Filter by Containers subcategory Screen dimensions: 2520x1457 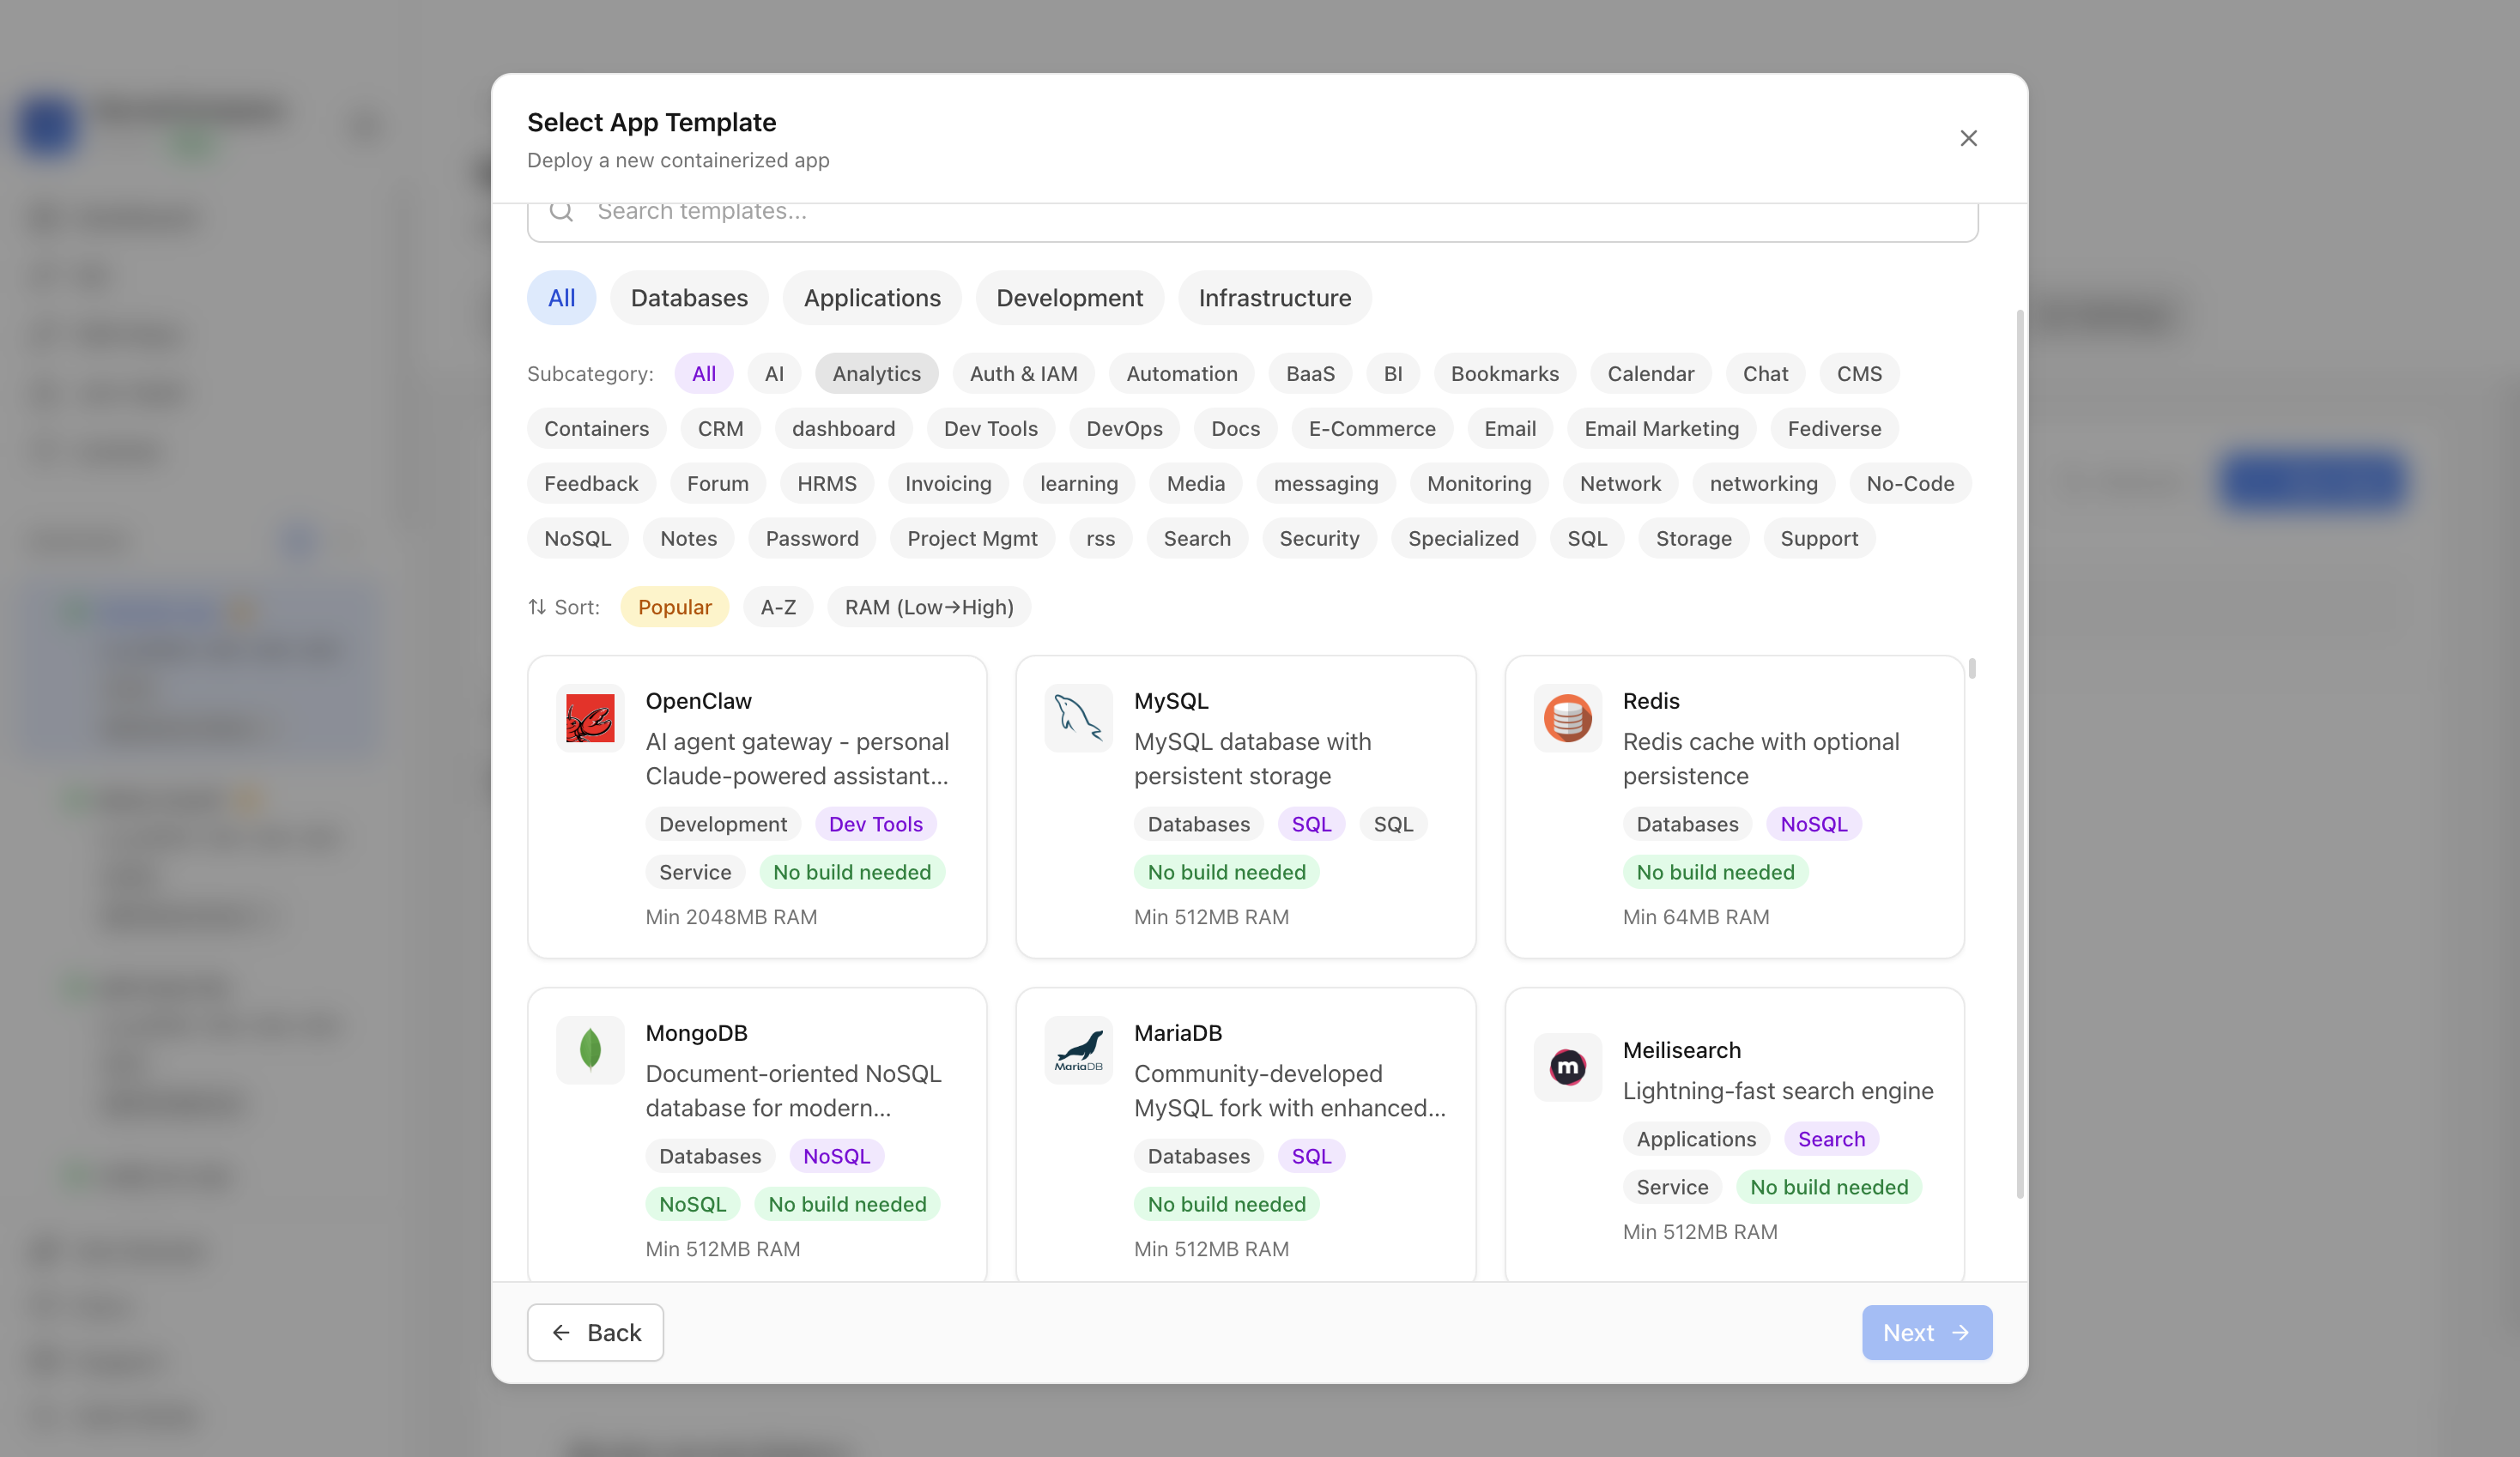(596, 428)
